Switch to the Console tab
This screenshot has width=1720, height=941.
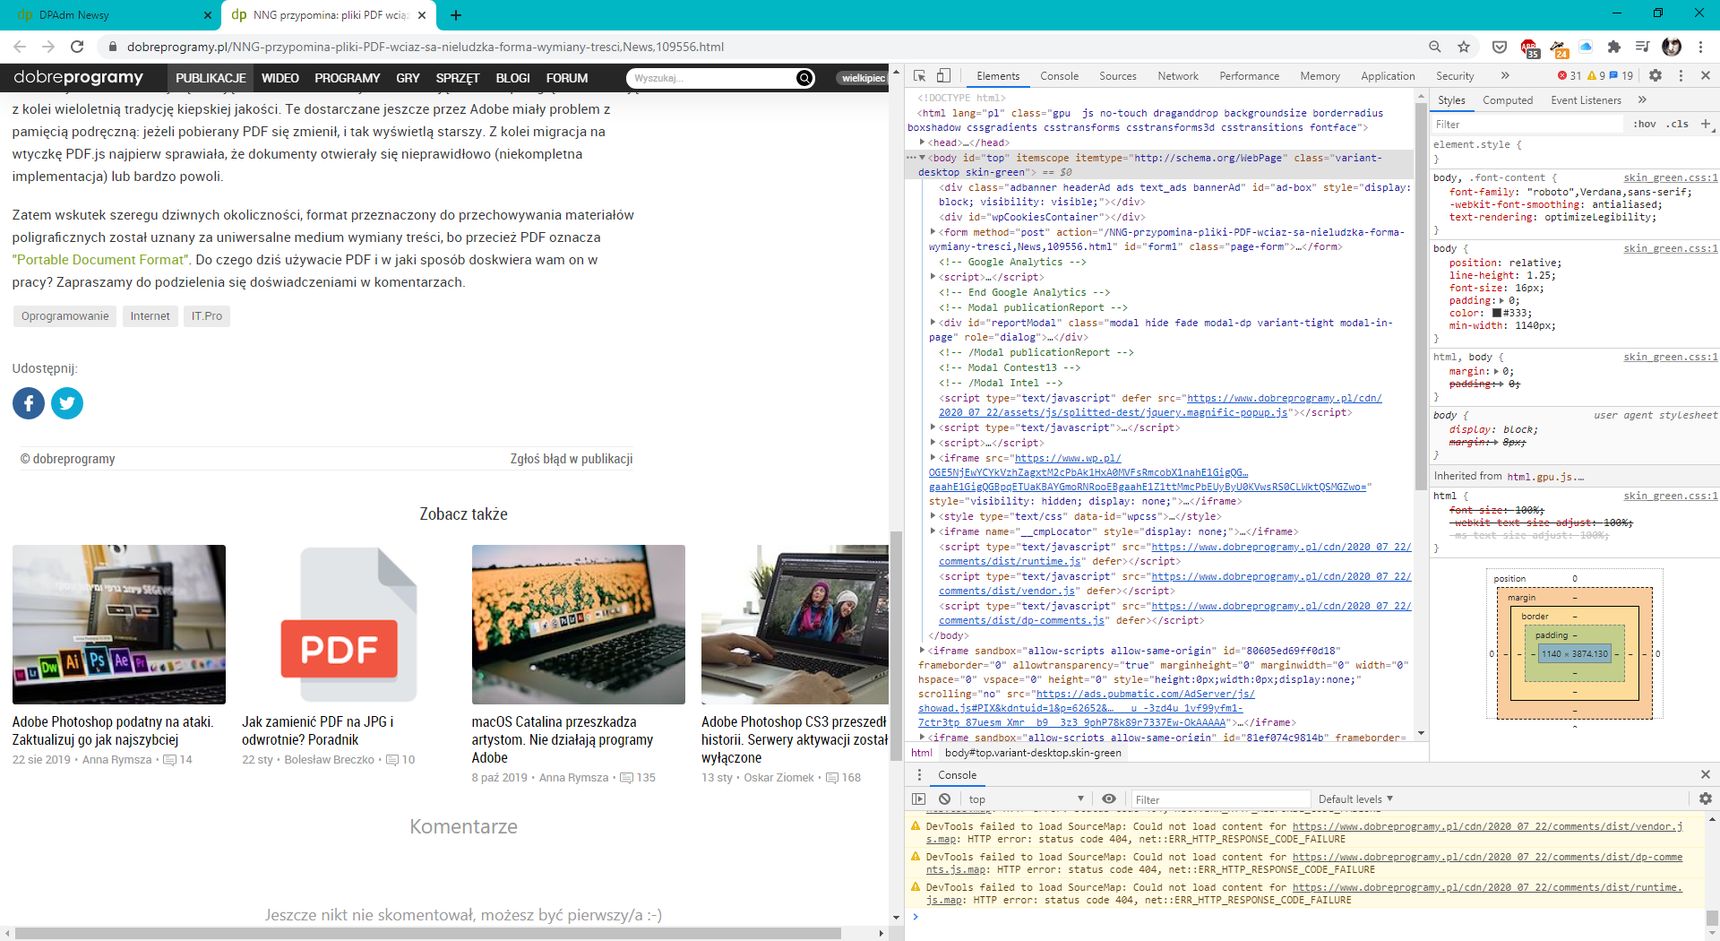tap(1059, 76)
